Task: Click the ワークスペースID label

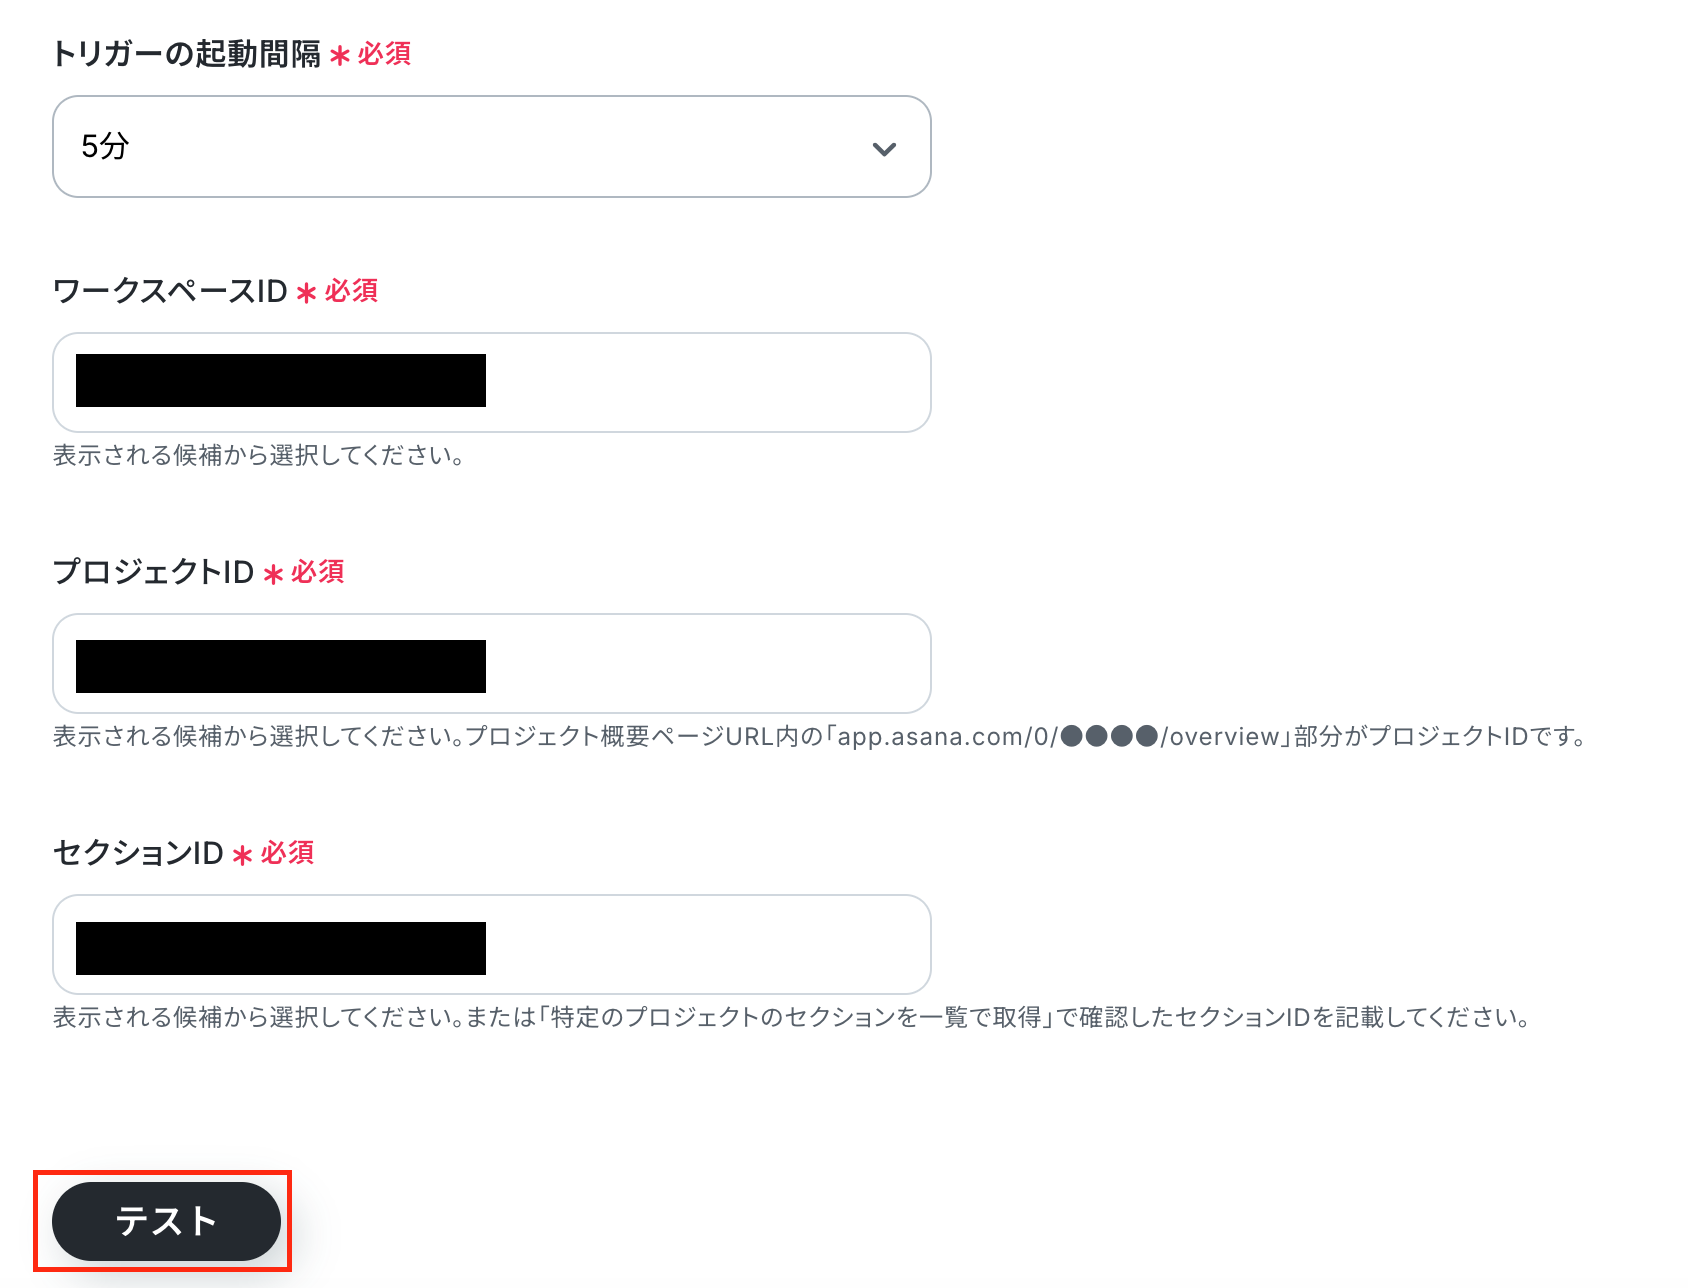Action: point(170,291)
